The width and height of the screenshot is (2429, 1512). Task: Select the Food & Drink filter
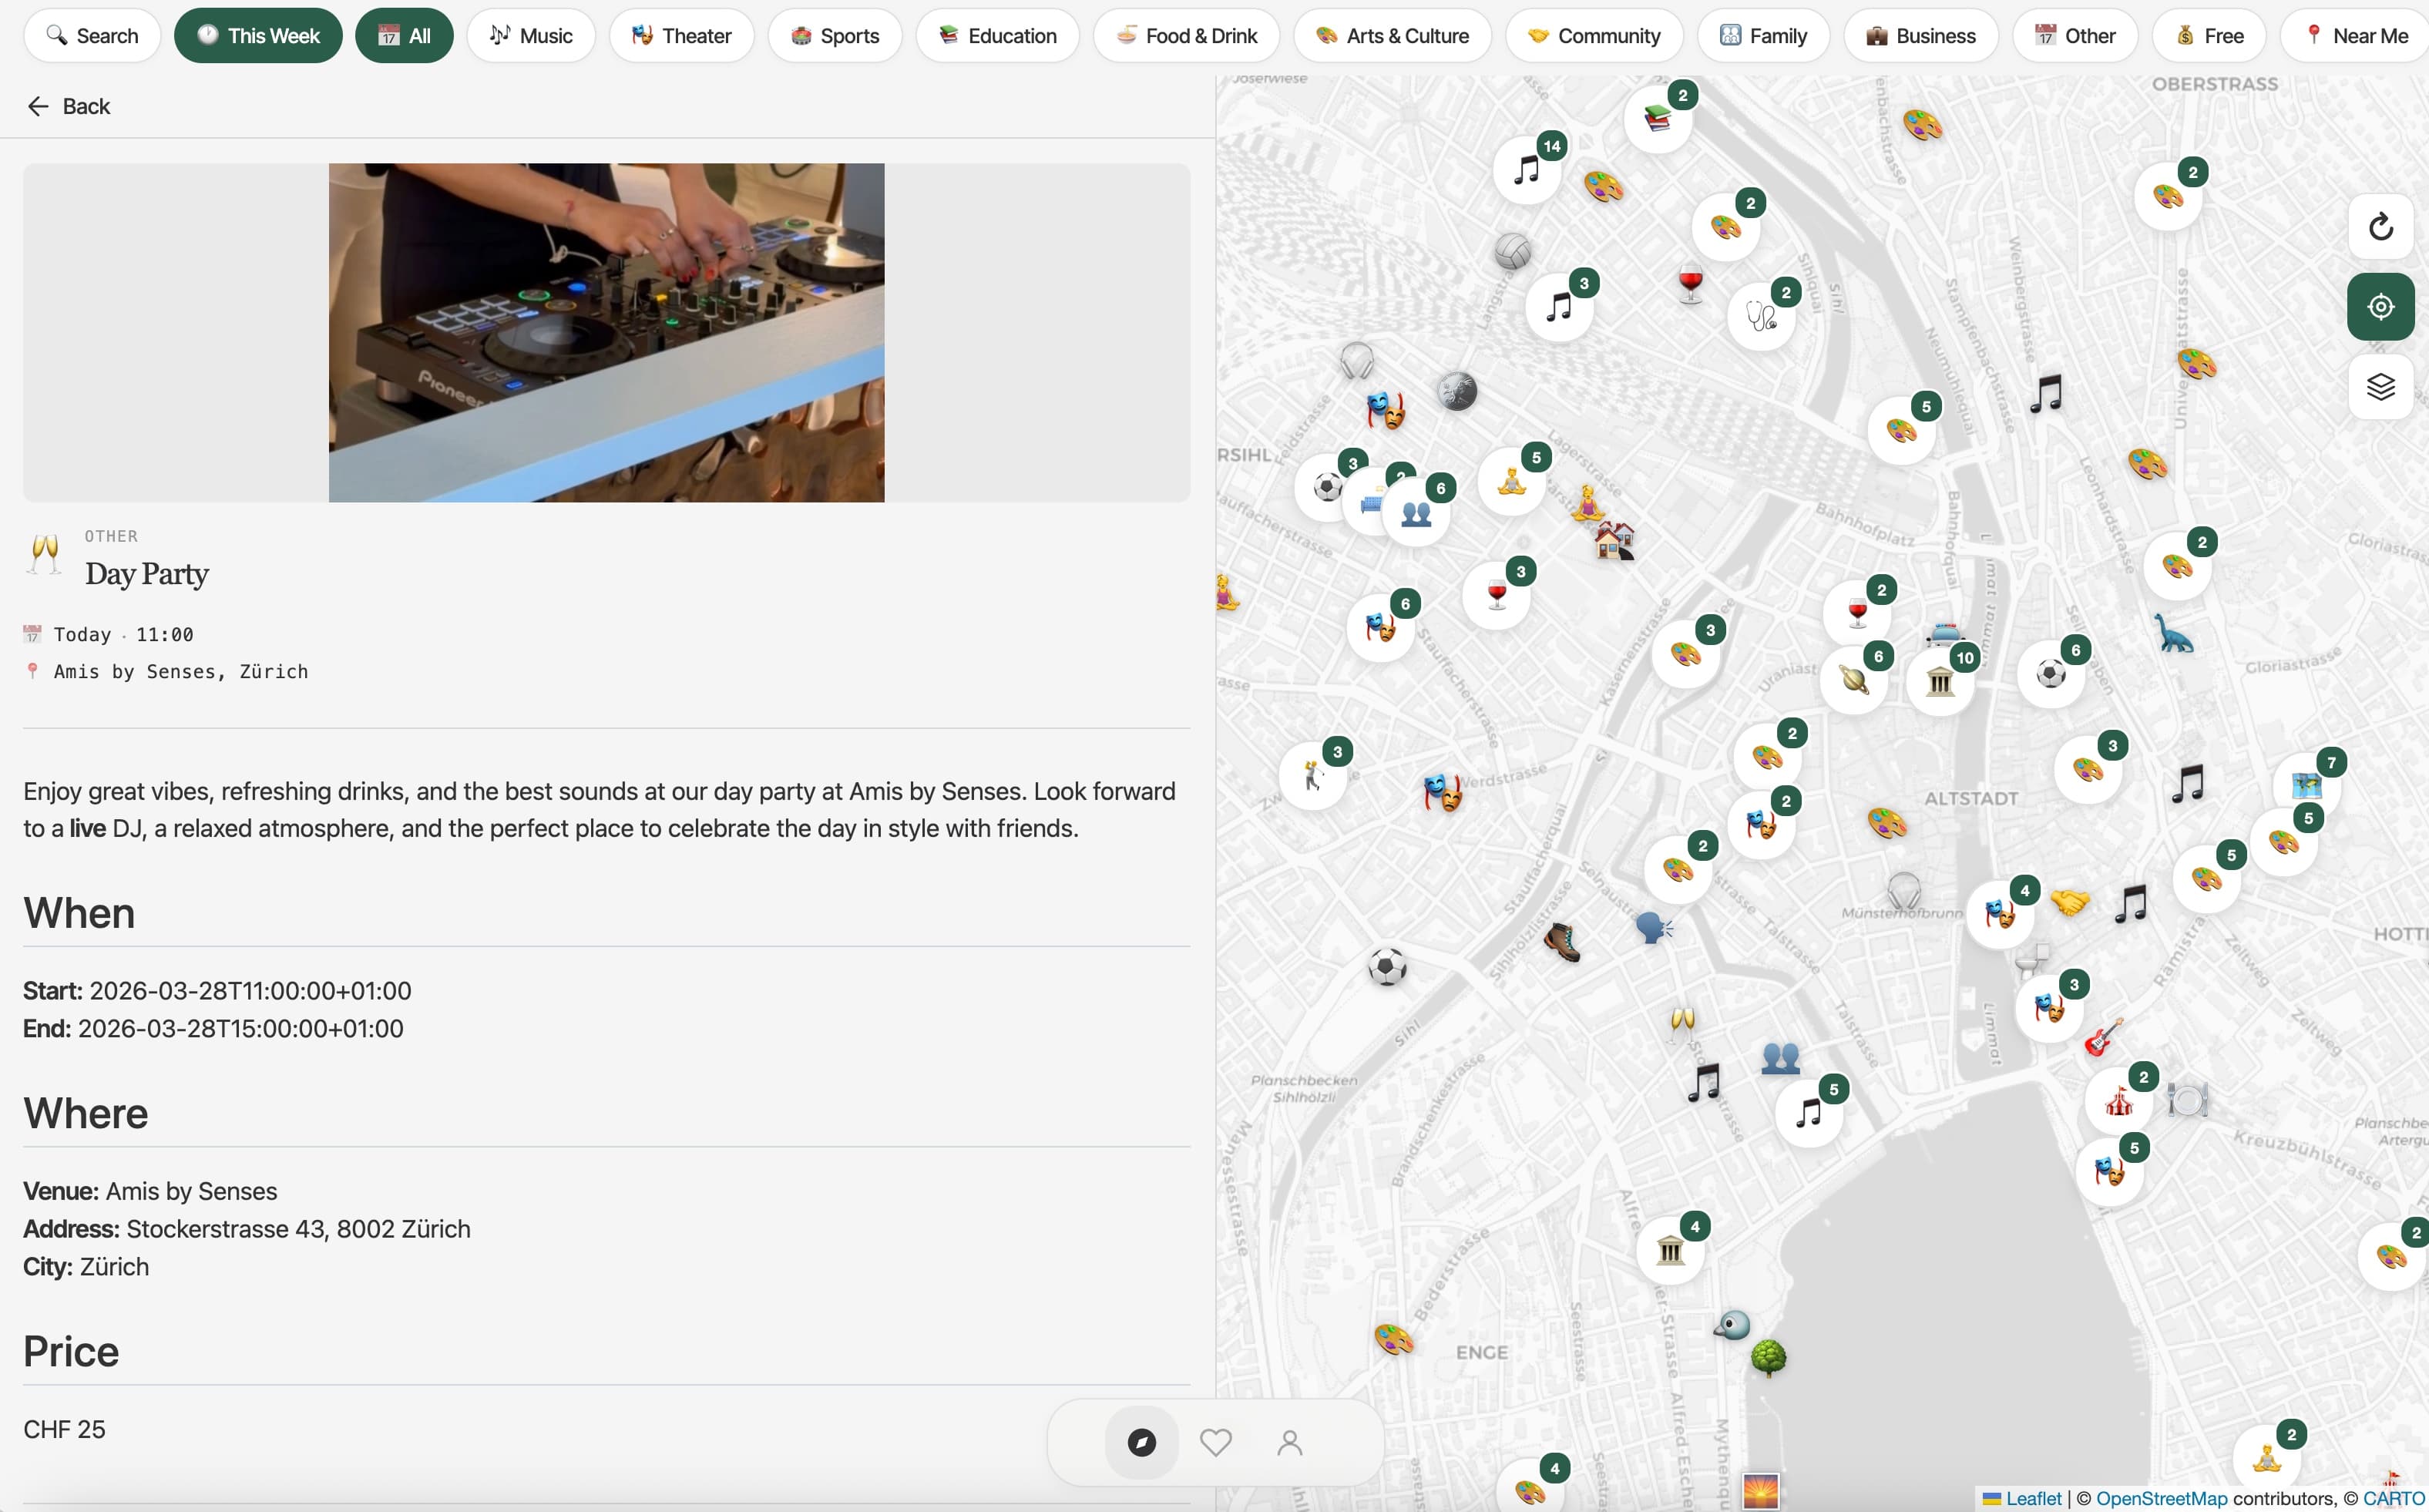1187,36
